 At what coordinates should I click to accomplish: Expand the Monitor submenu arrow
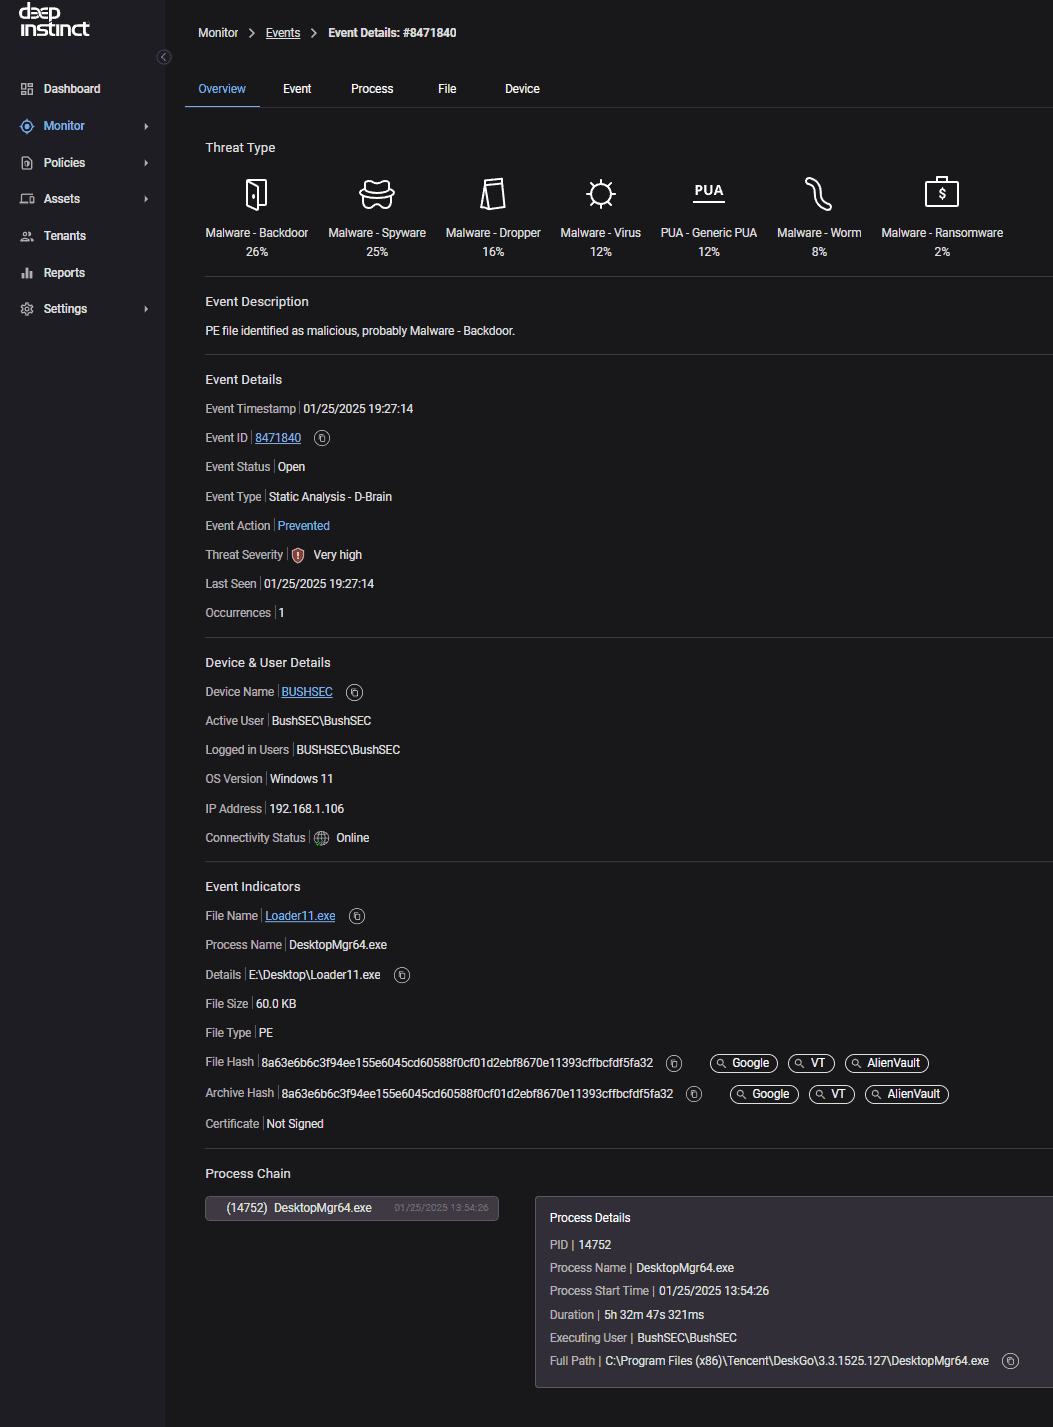146,126
